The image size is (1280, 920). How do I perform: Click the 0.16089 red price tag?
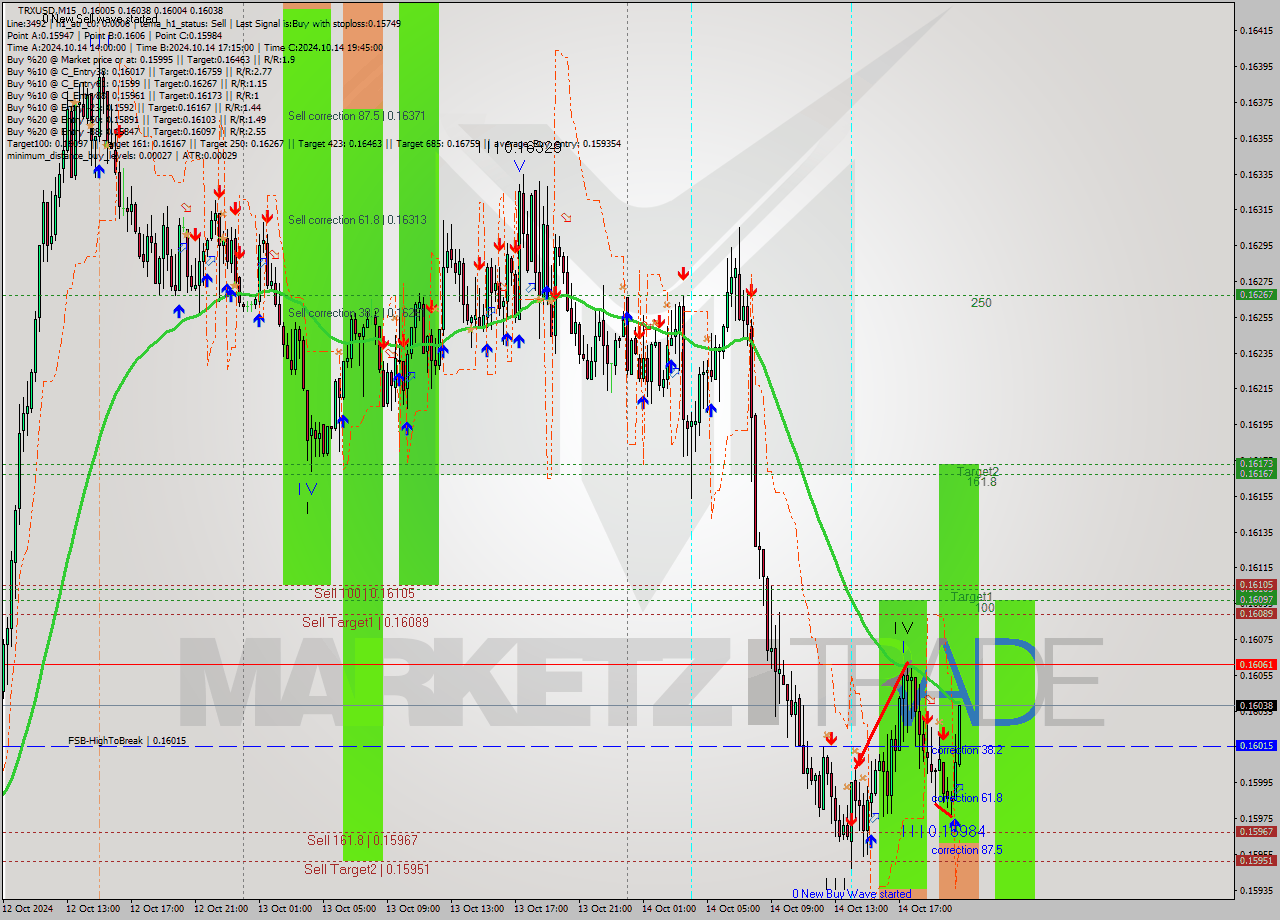[x=1256, y=613]
